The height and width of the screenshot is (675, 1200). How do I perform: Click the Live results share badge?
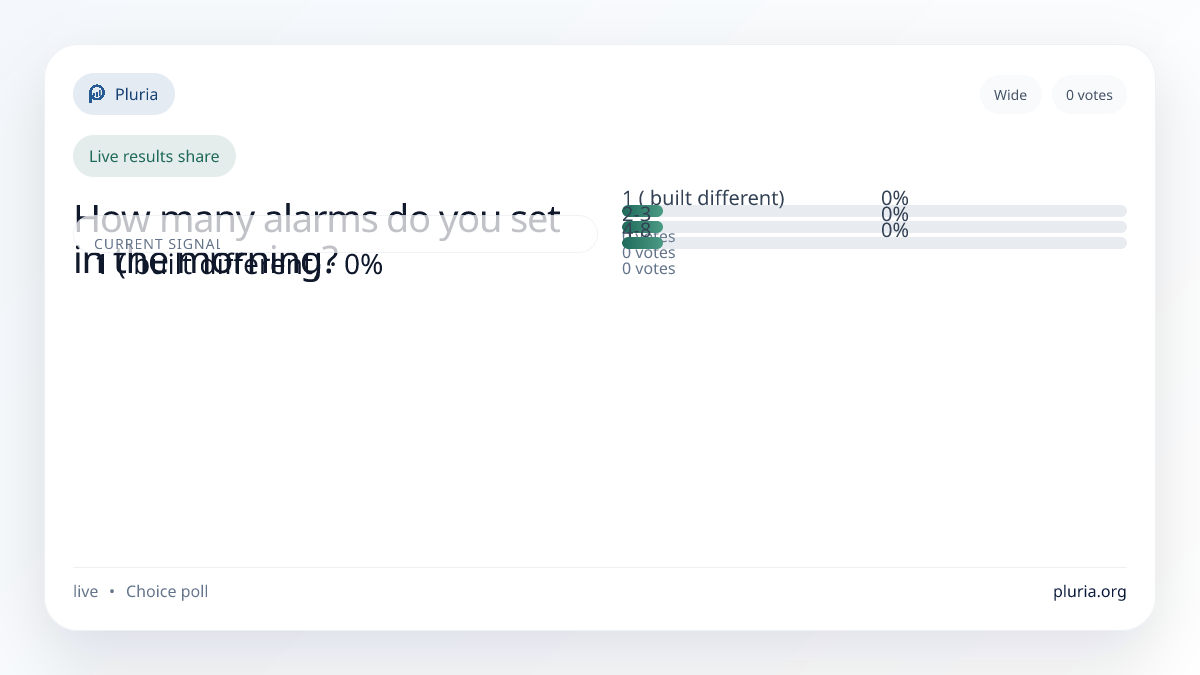click(154, 156)
